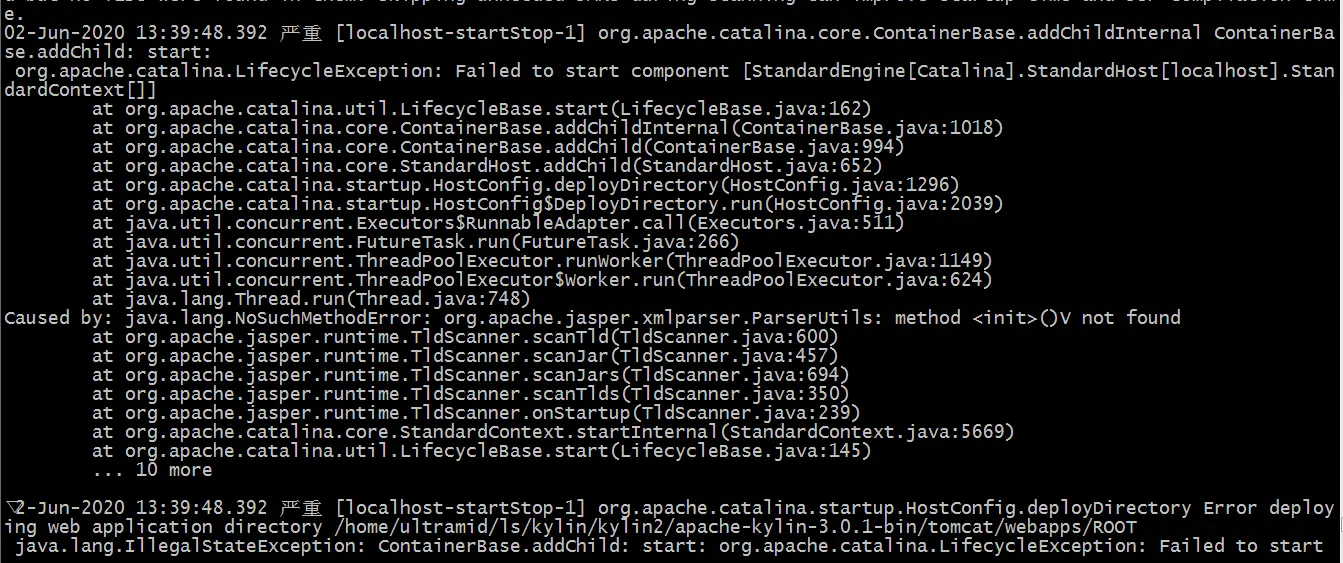The height and width of the screenshot is (563, 1343).
Task: Click the StandardContext.java:5669 startInternal line
Action: (x=554, y=432)
